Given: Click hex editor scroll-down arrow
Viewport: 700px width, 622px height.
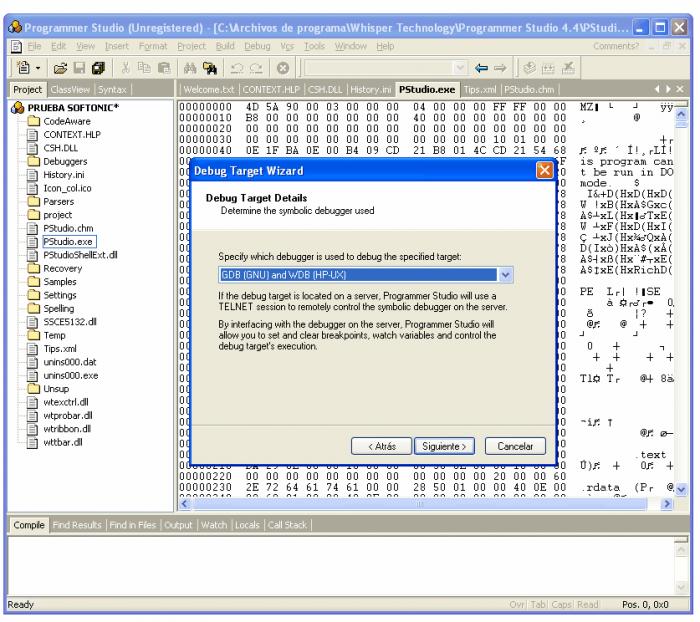Looking at the screenshot, I should click(681, 490).
